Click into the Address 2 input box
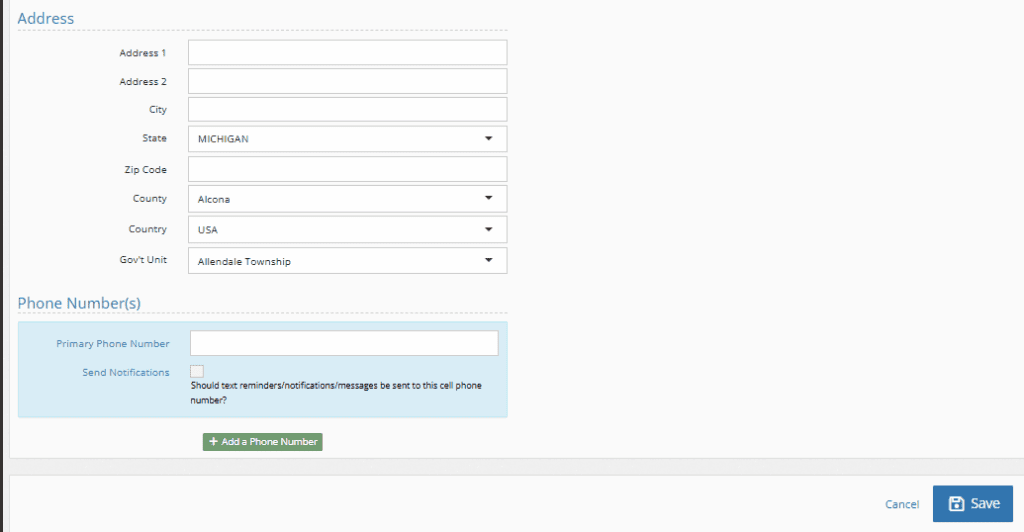The height and width of the screenshot is (532, 1024). tap(347, 81)
